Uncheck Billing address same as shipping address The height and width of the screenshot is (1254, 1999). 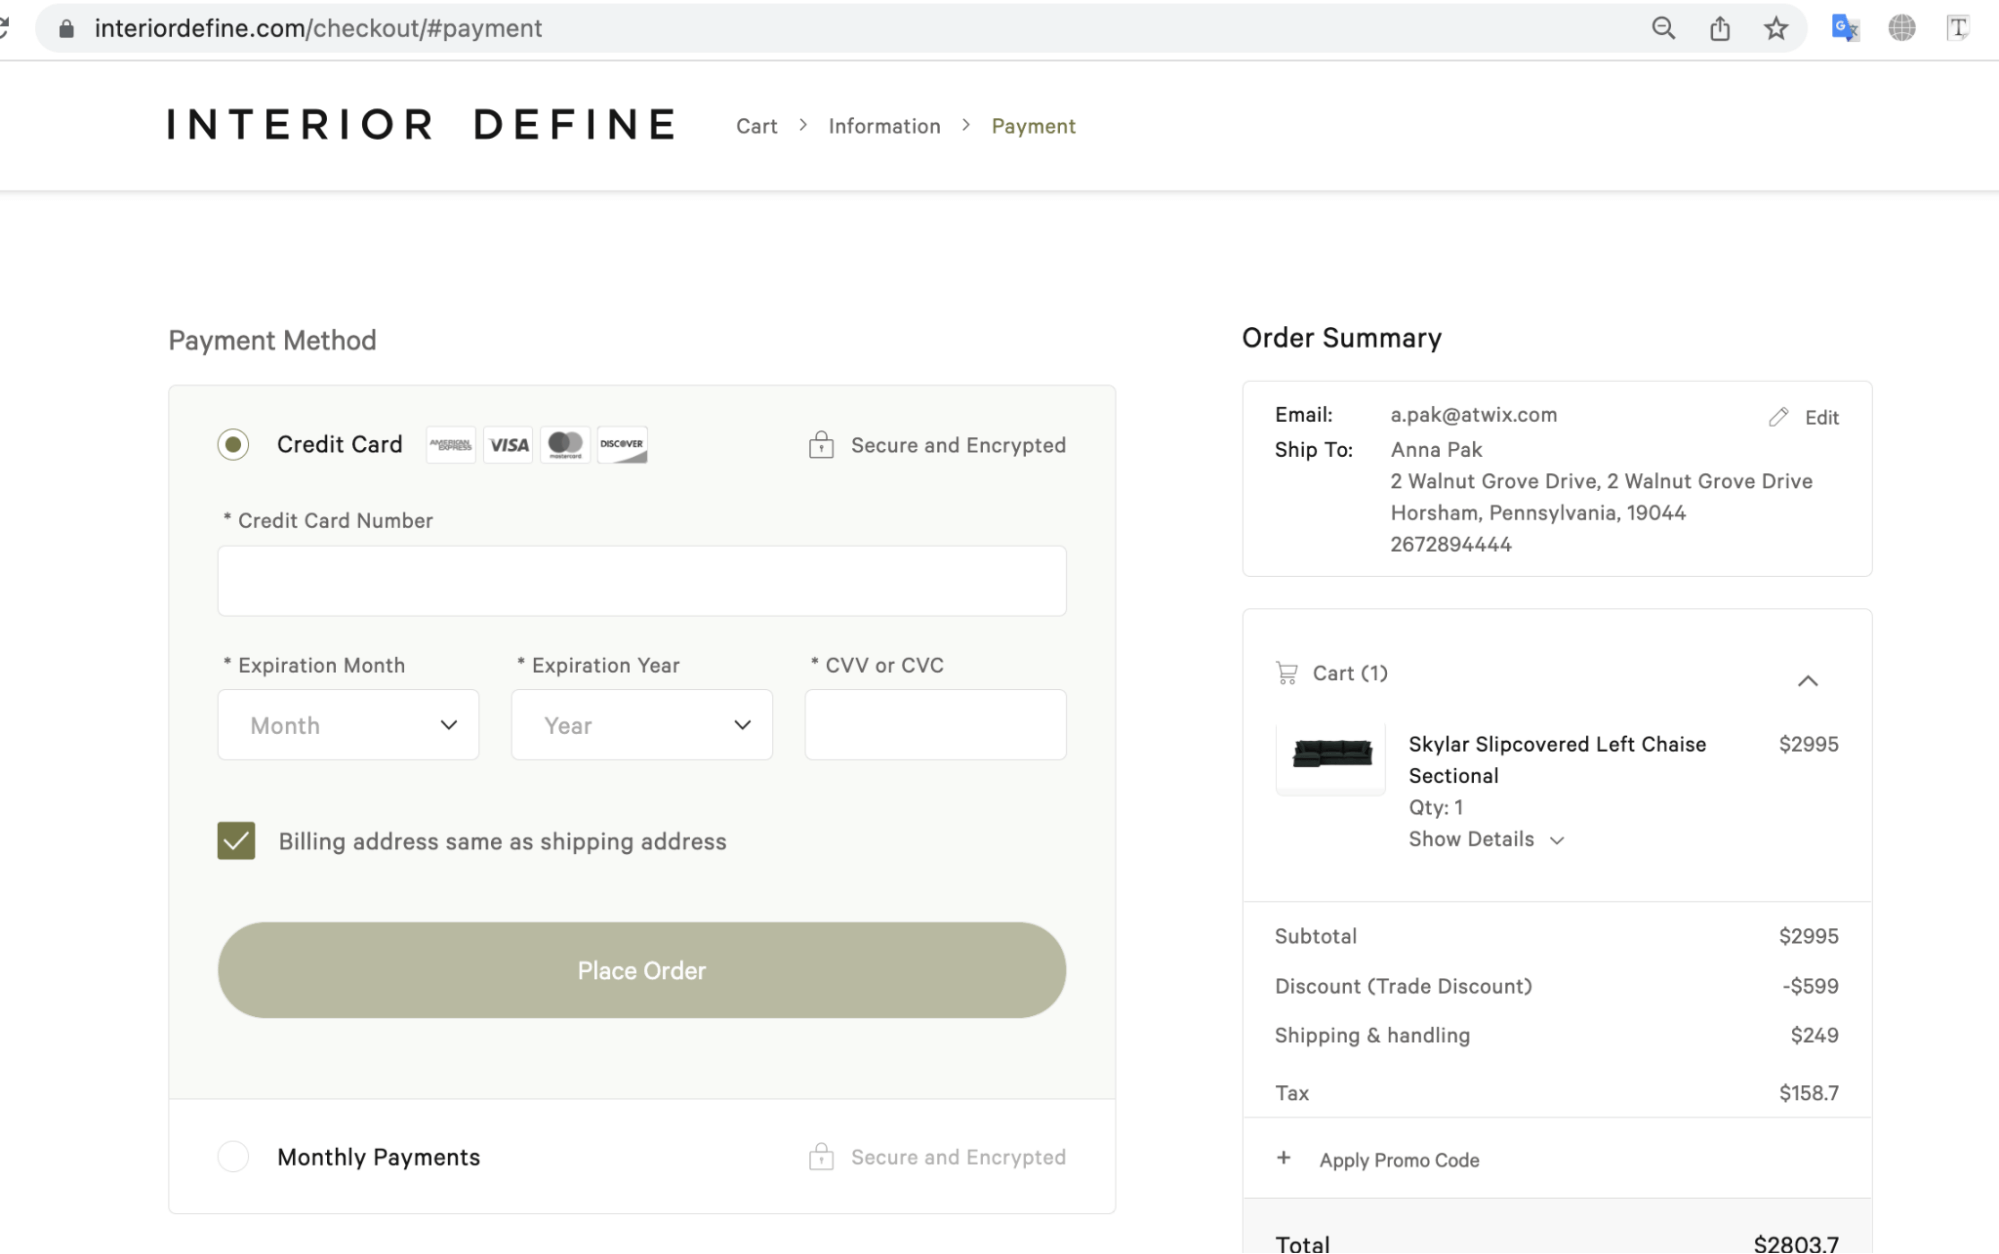(x=236, y=841)
